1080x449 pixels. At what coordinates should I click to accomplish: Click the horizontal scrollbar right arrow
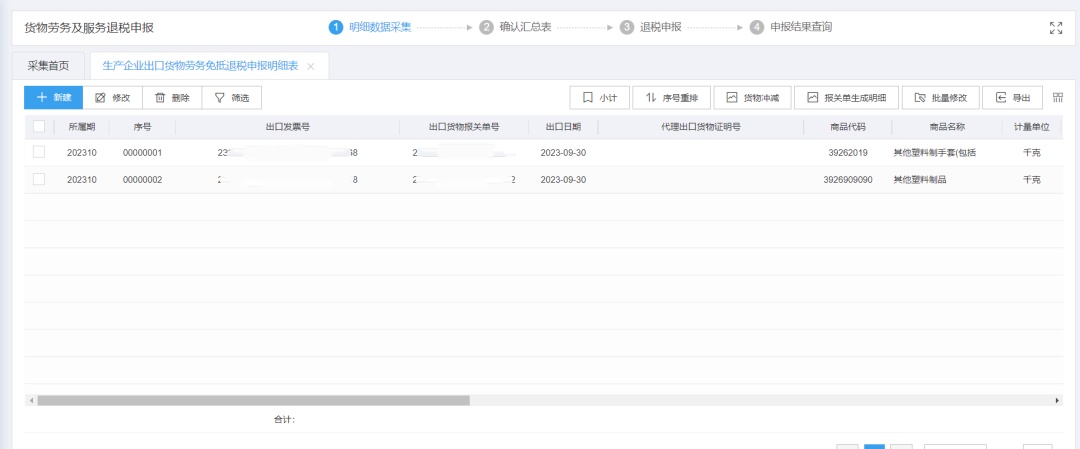tap(1058, 400)
